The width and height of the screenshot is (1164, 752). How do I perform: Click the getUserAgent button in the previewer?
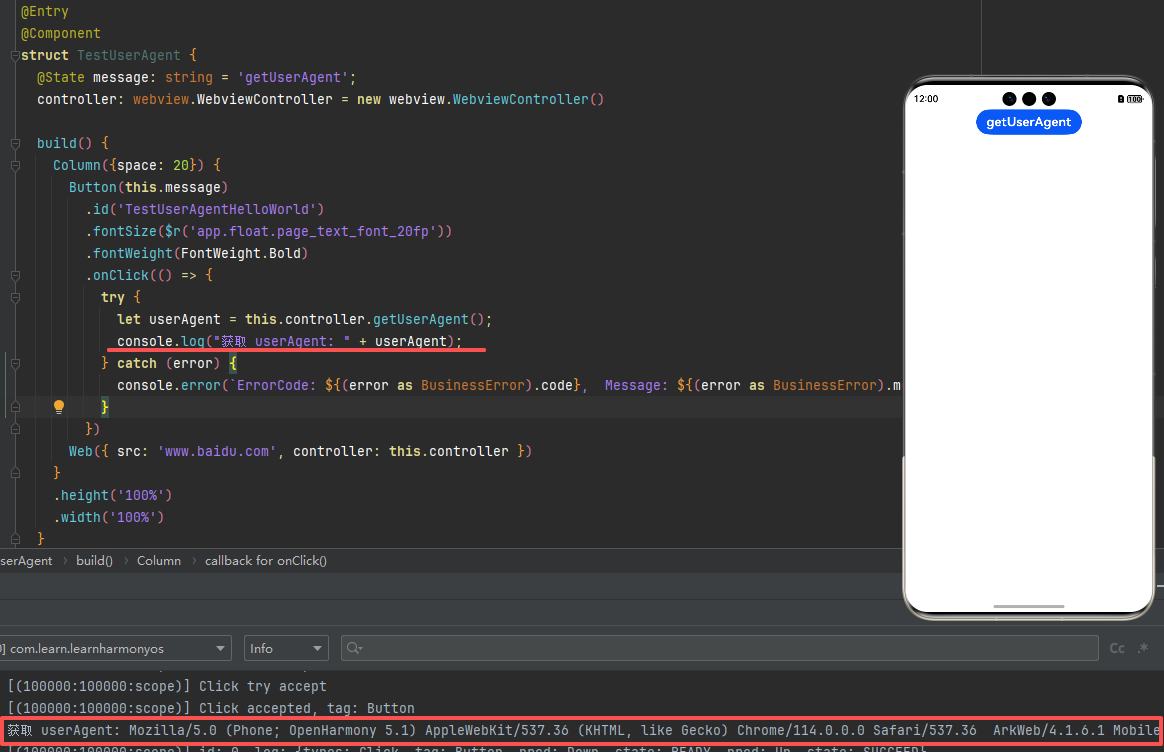click(x=1028, y=122)
